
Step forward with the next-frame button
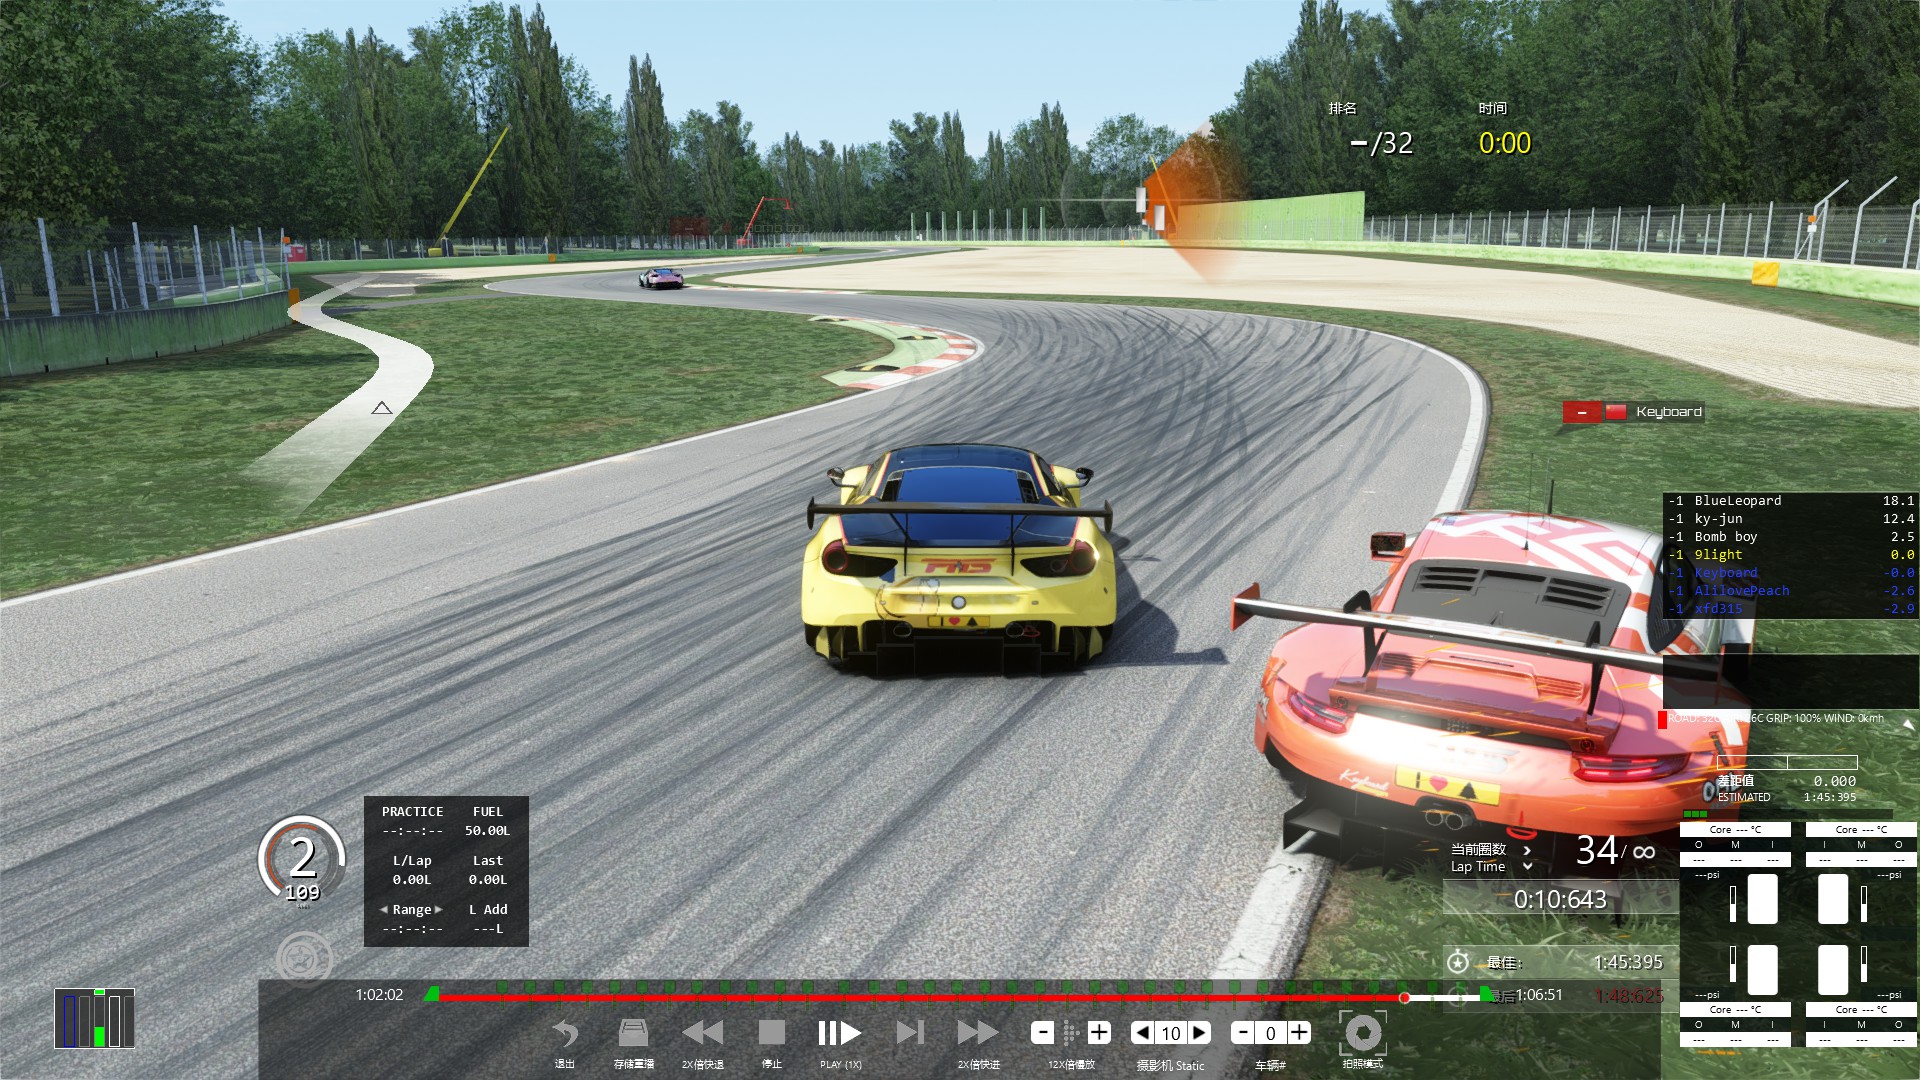(x=910, y=1032)
